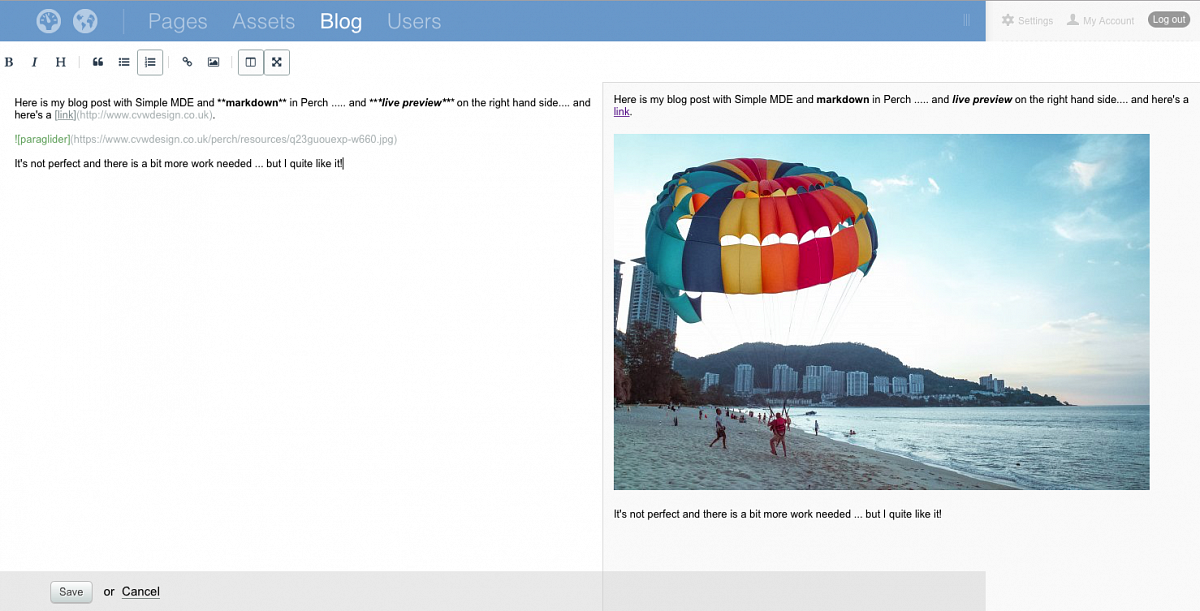Open Settings from the top bar
This screenshot has height=611, width=1200.
pos(1027,20)
